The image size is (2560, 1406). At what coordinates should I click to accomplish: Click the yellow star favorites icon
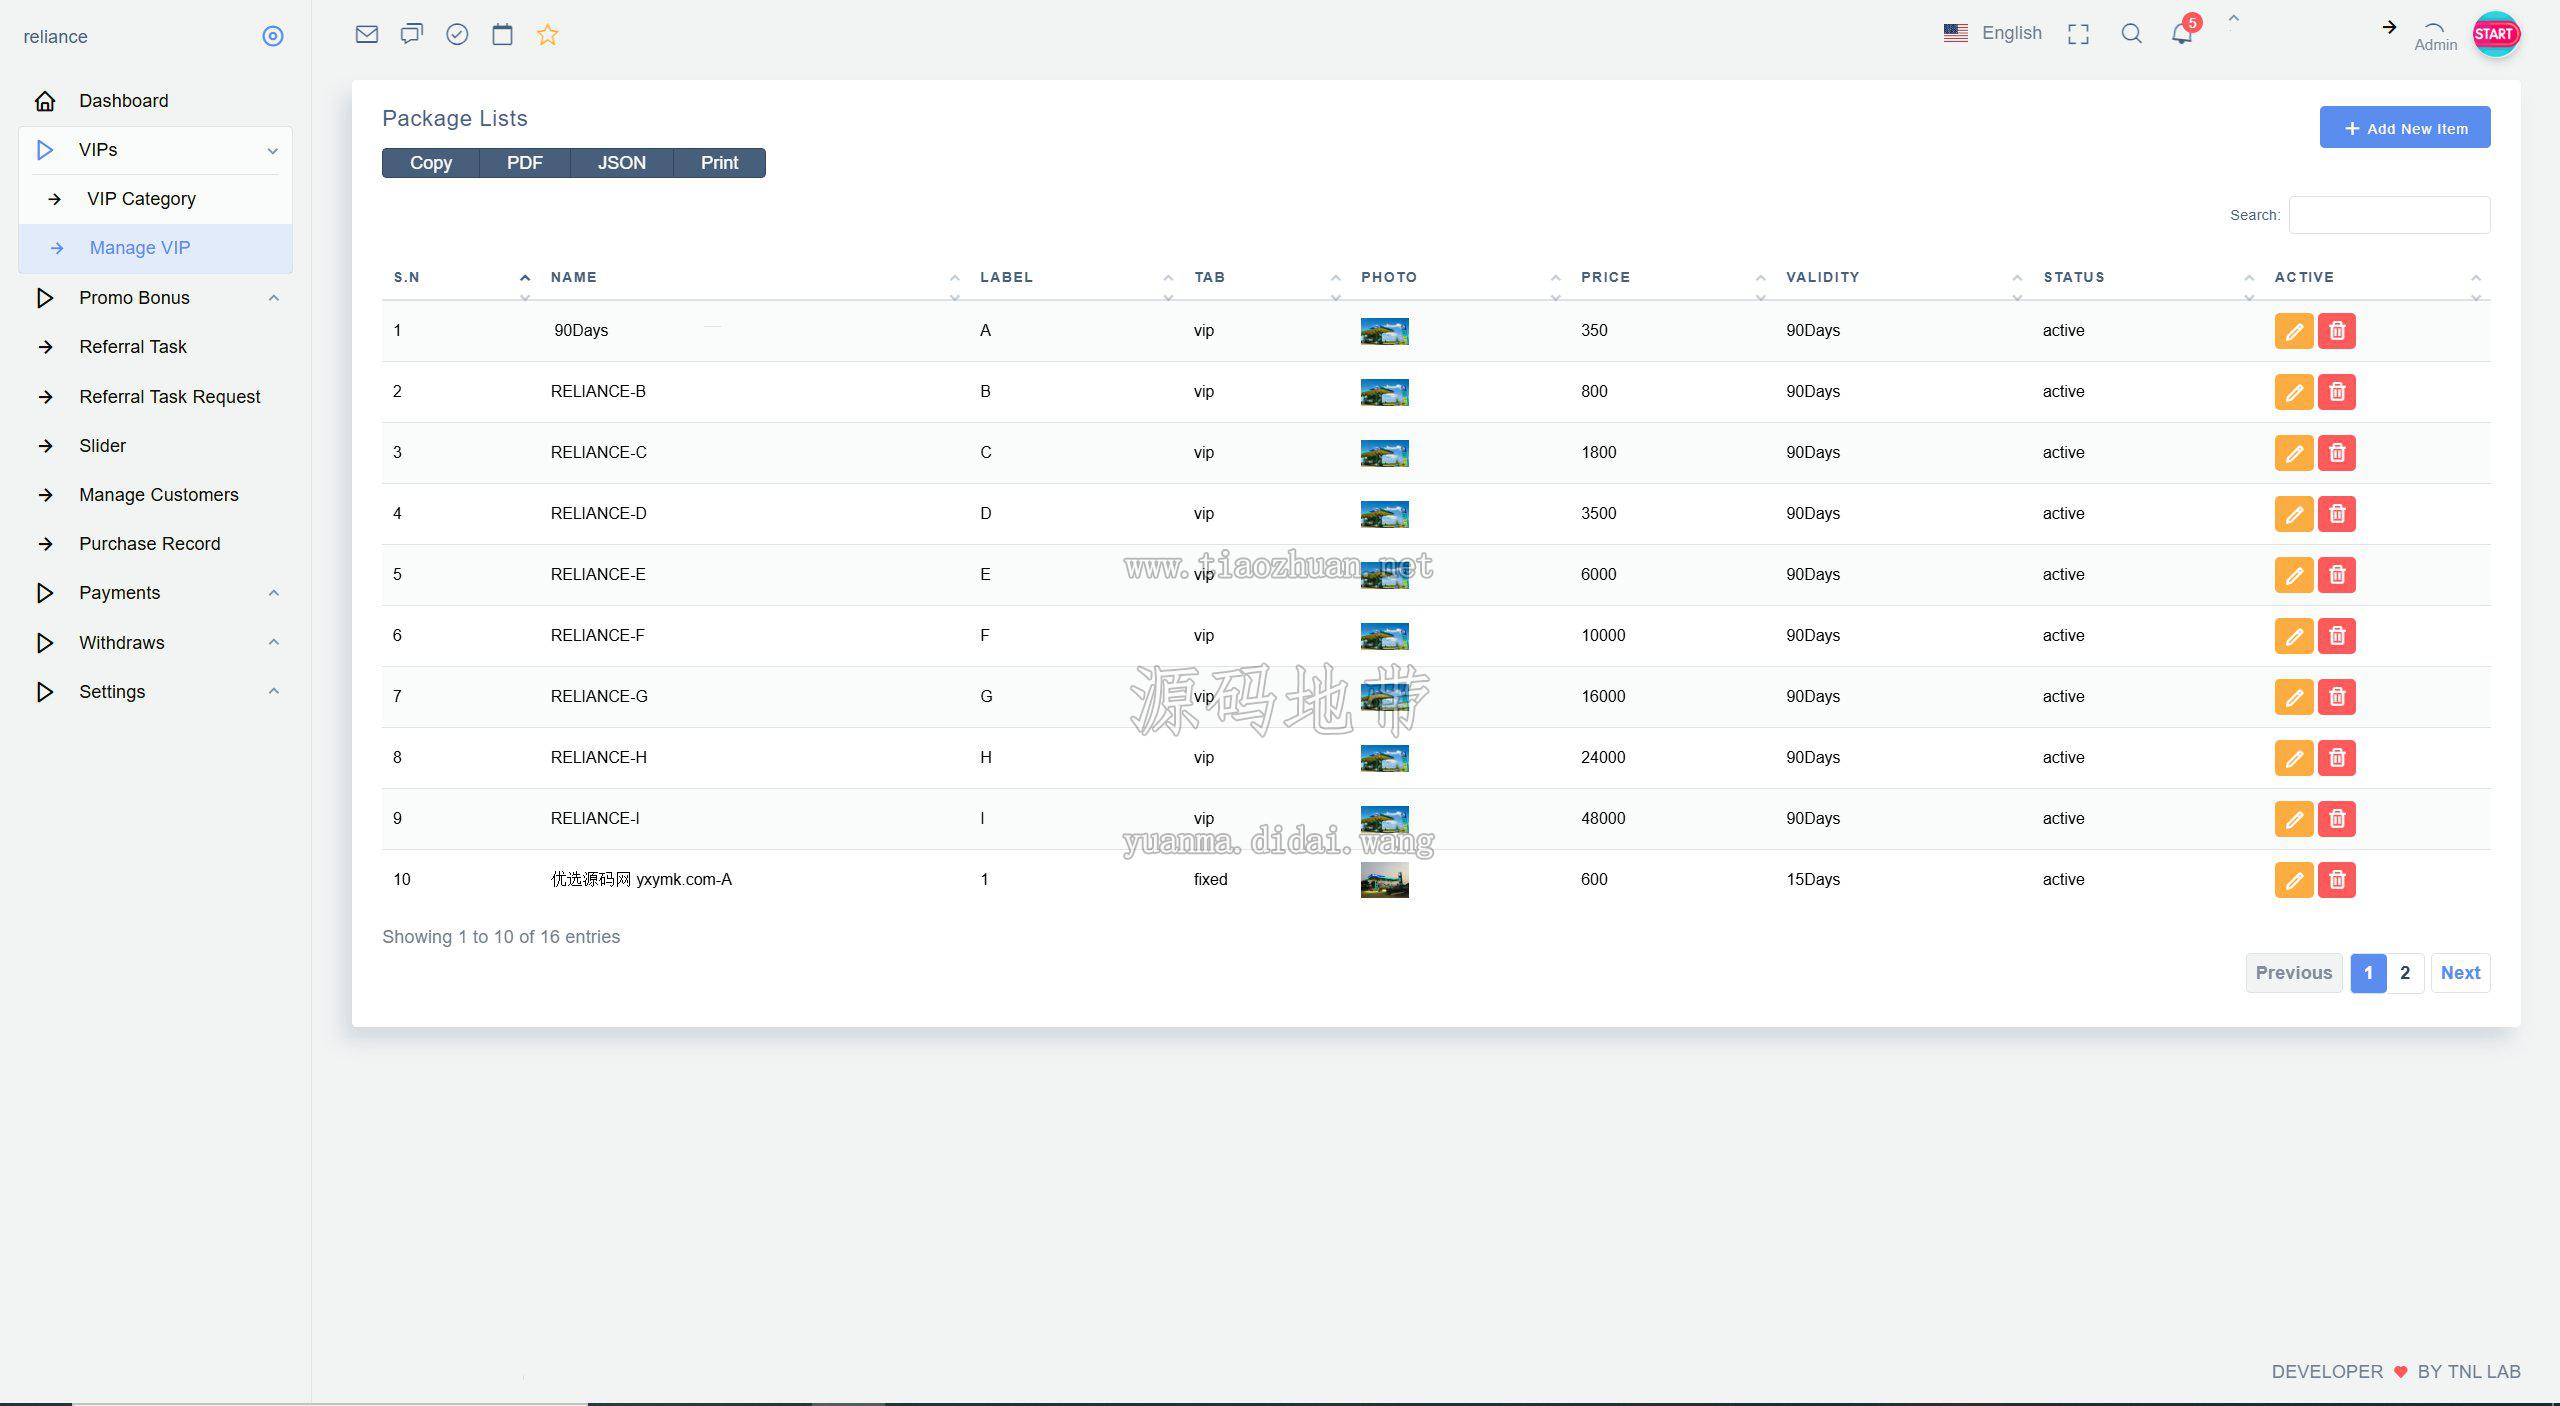[547, 34]
